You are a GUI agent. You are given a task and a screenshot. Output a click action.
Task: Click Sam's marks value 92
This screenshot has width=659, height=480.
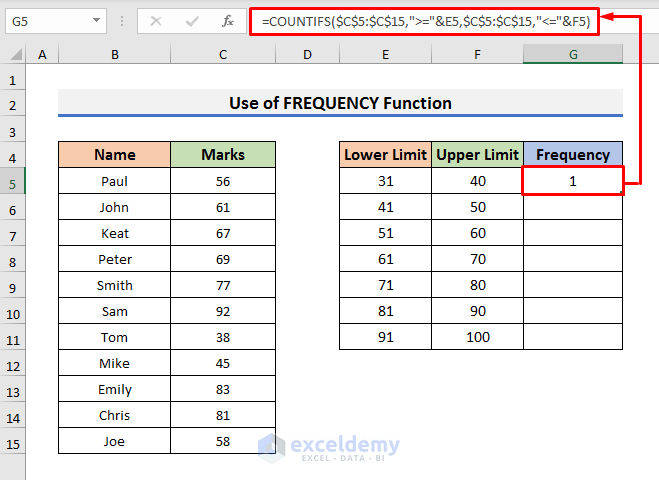click(x=223, y=311)
